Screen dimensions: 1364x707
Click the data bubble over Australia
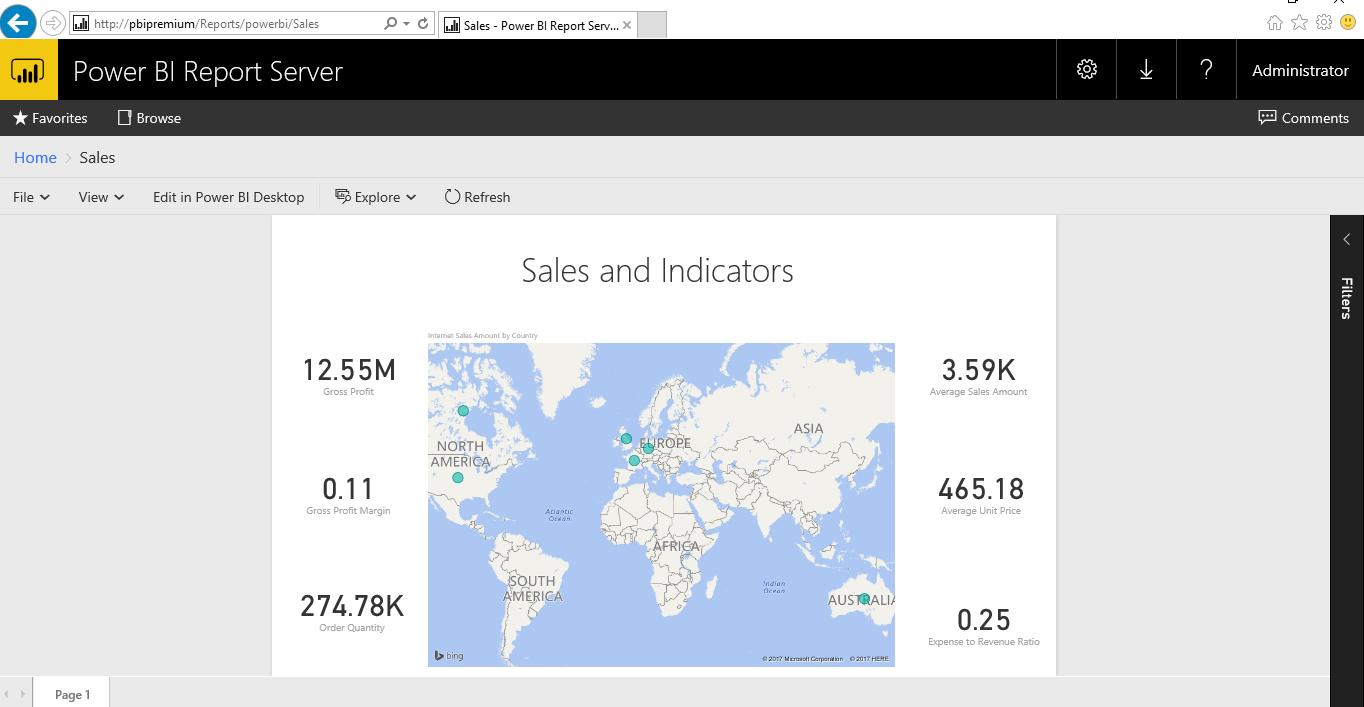(x=863, y=598)
